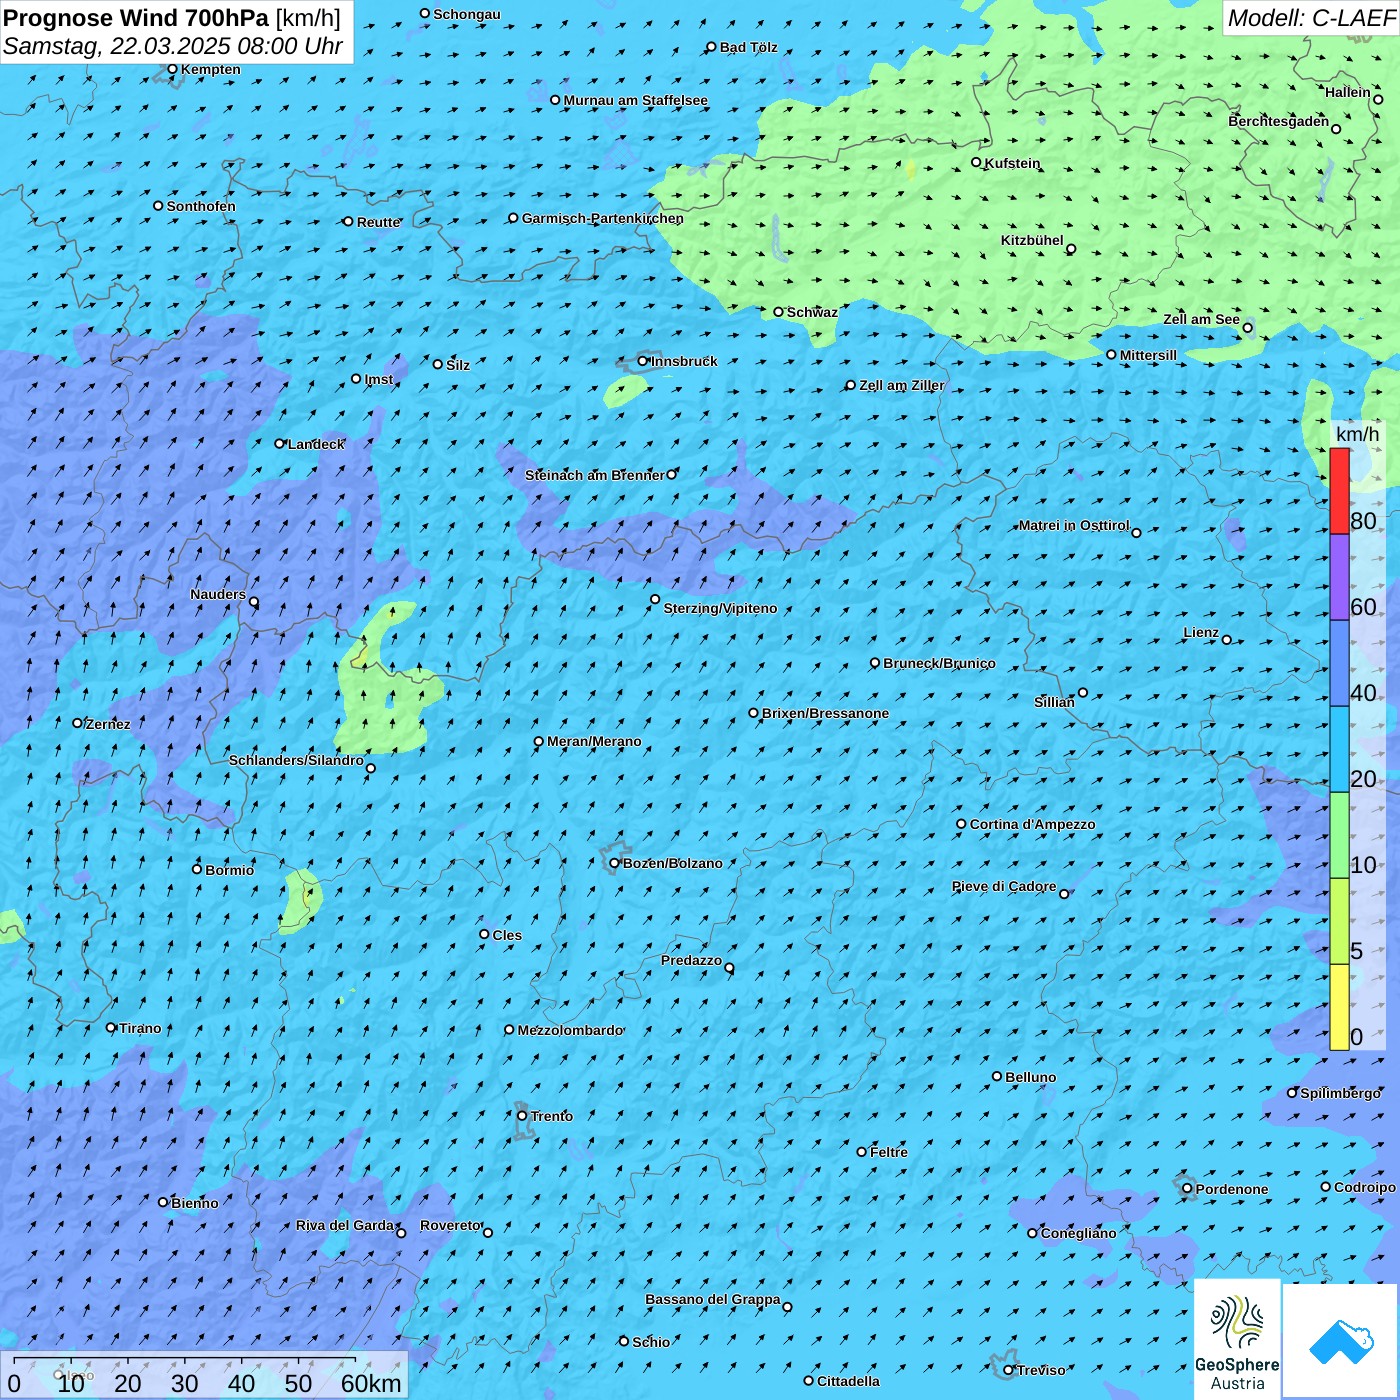The height and width of the screenshot is (1400, 1400).
Task: Click the Schwaz city label
Action: pyautogui.click(x=812, y=312)
